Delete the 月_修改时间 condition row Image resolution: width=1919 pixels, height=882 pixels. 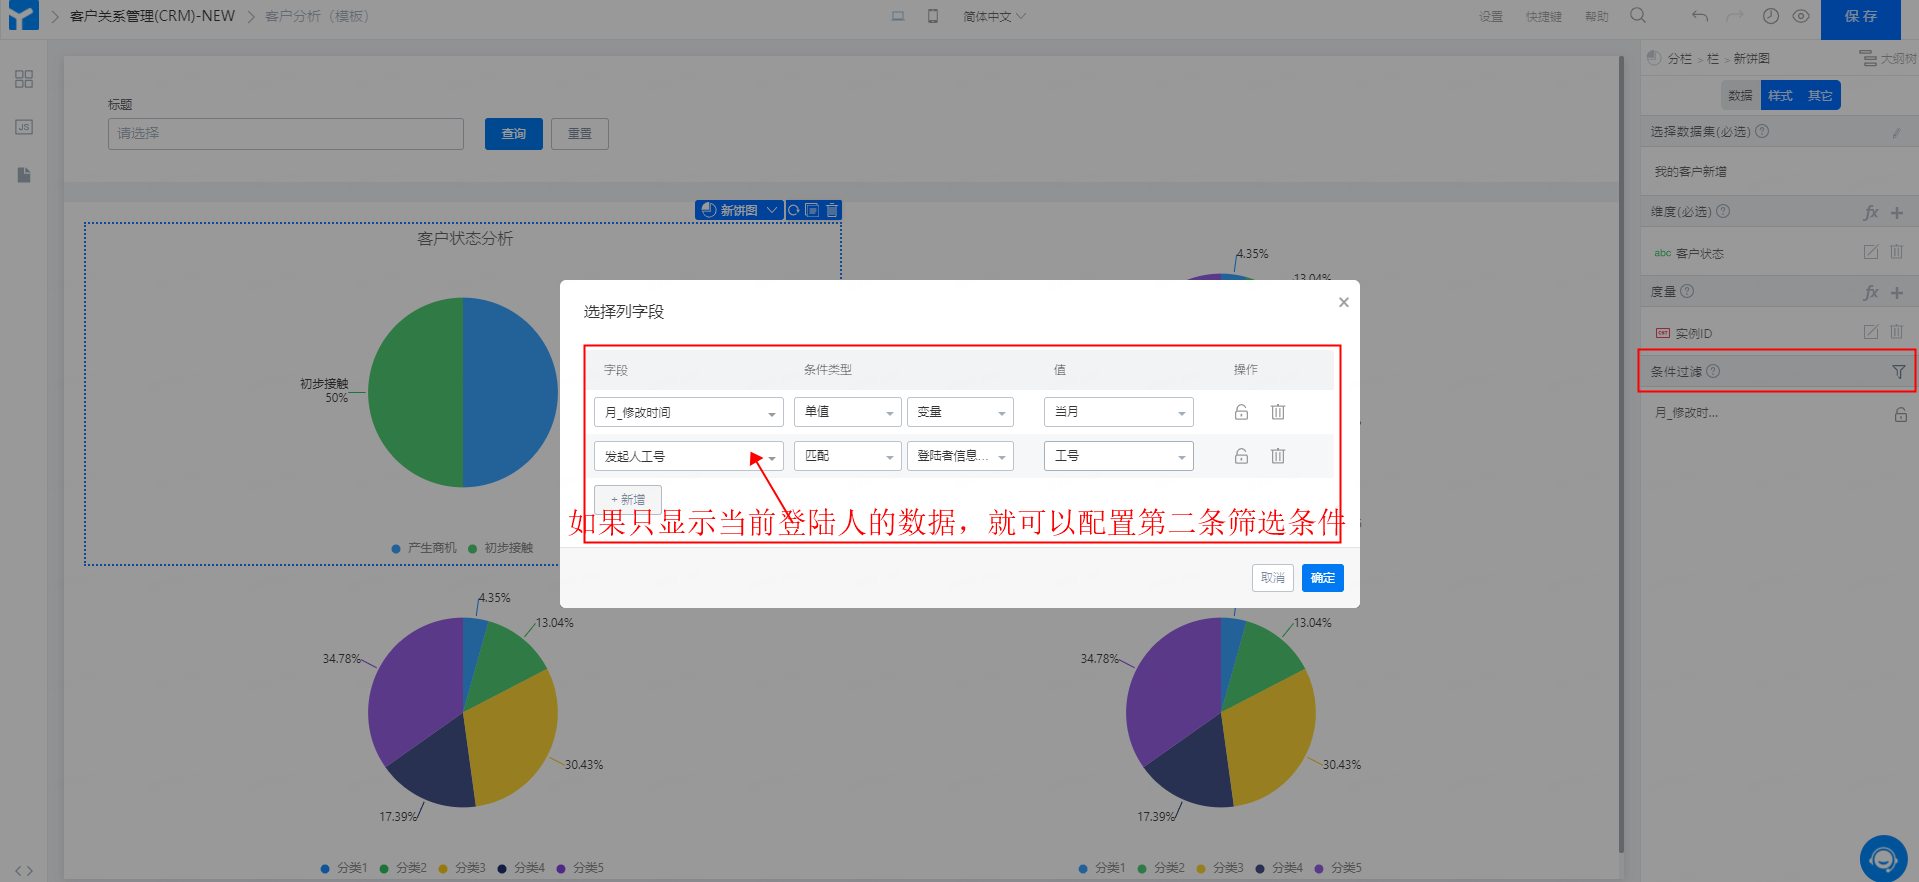tap(1278, 412)
